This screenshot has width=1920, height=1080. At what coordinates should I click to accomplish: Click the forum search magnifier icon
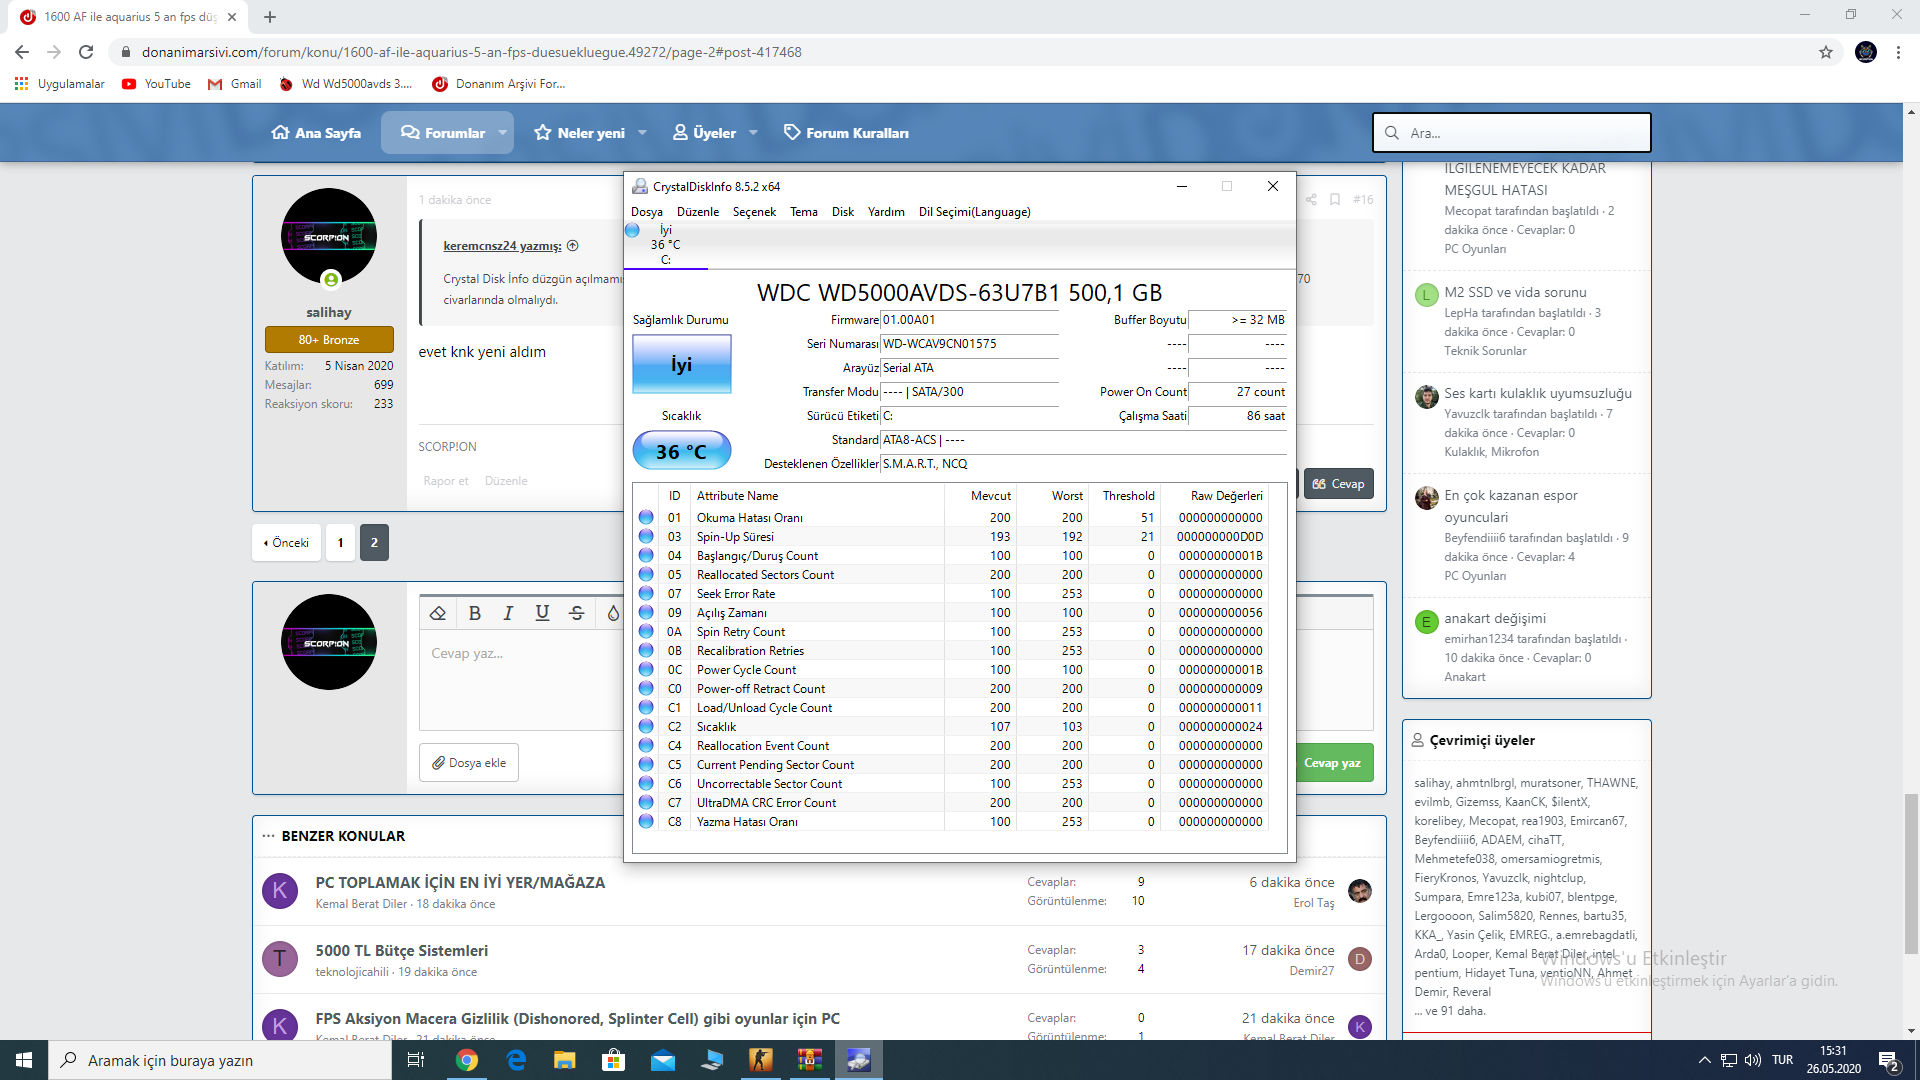[x=1391, y=133]
